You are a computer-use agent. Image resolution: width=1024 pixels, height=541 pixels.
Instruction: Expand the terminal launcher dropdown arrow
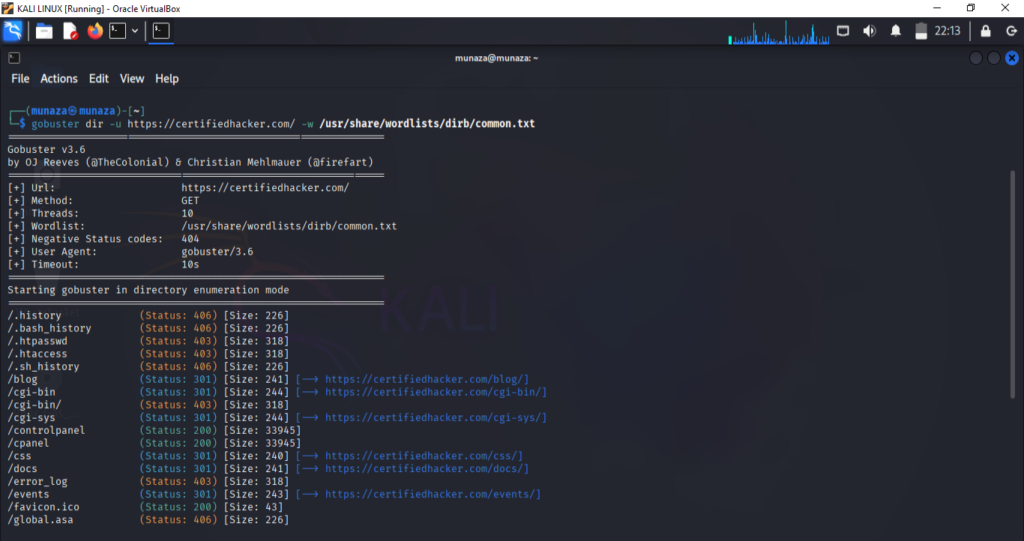click(x=135, y=31)
